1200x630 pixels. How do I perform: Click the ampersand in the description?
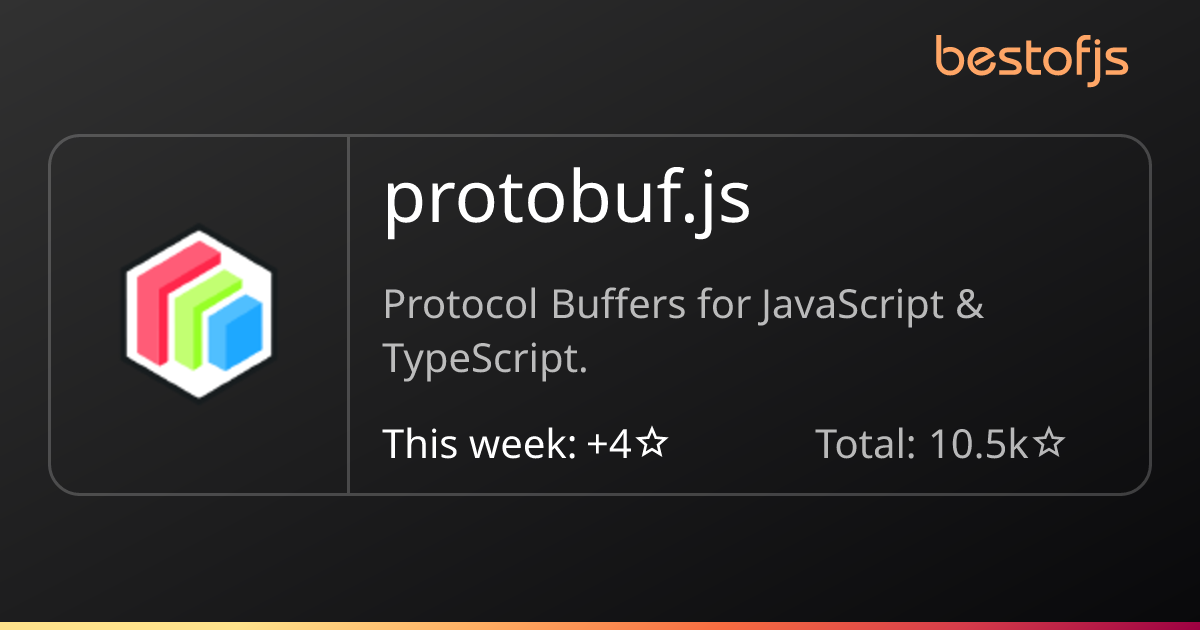point(969,305)
